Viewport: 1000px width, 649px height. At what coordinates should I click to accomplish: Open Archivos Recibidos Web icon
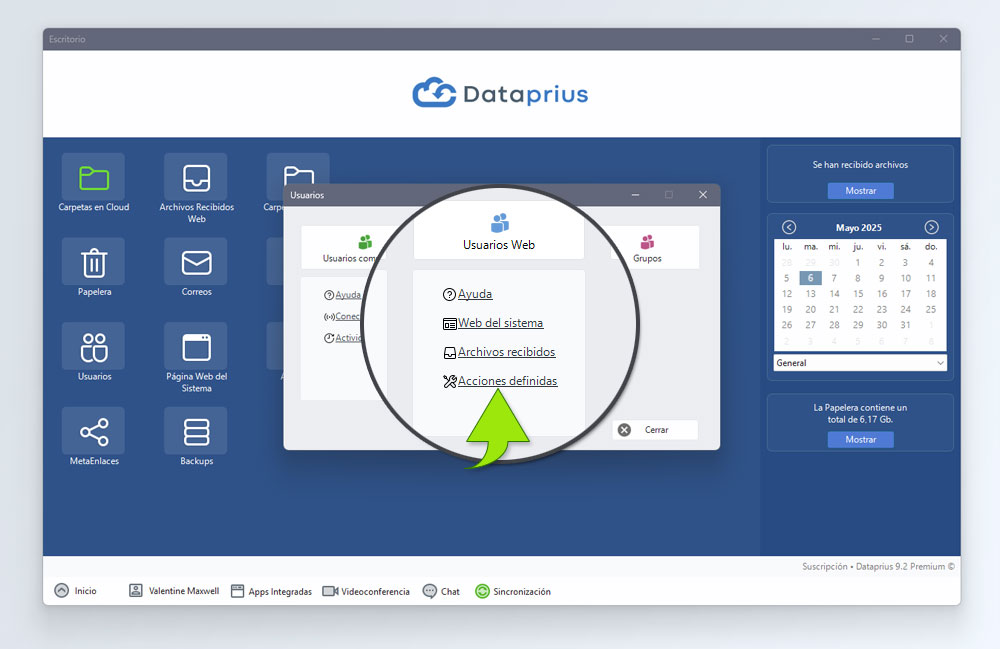click(196, 179)
